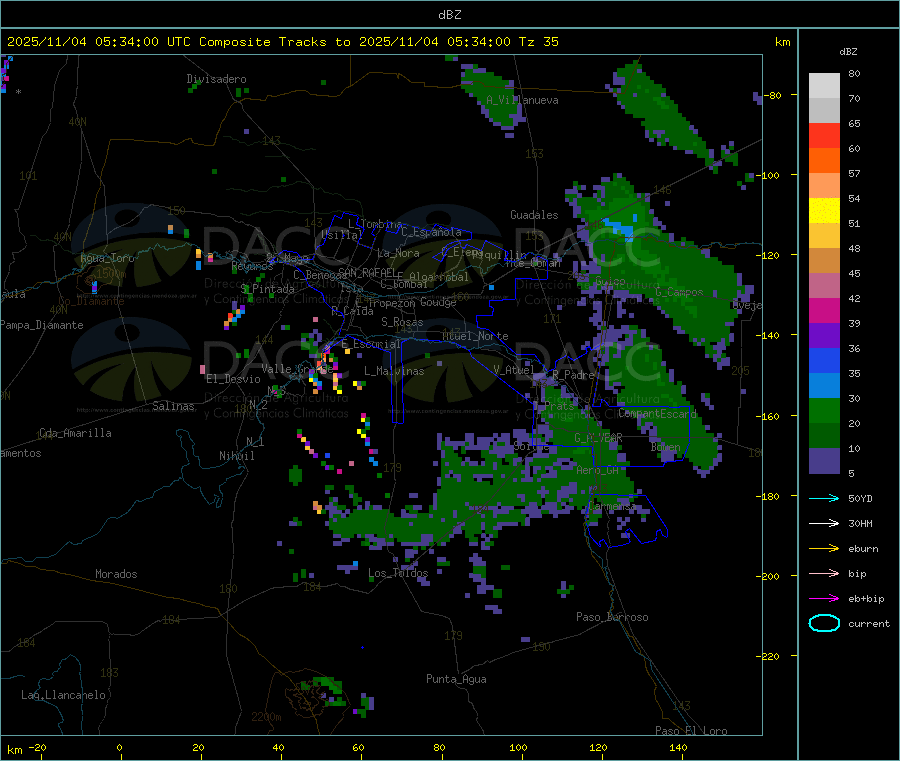Screen dimensions: 900x761
Task: Click the Bowen map label
Action: point(666,446)
